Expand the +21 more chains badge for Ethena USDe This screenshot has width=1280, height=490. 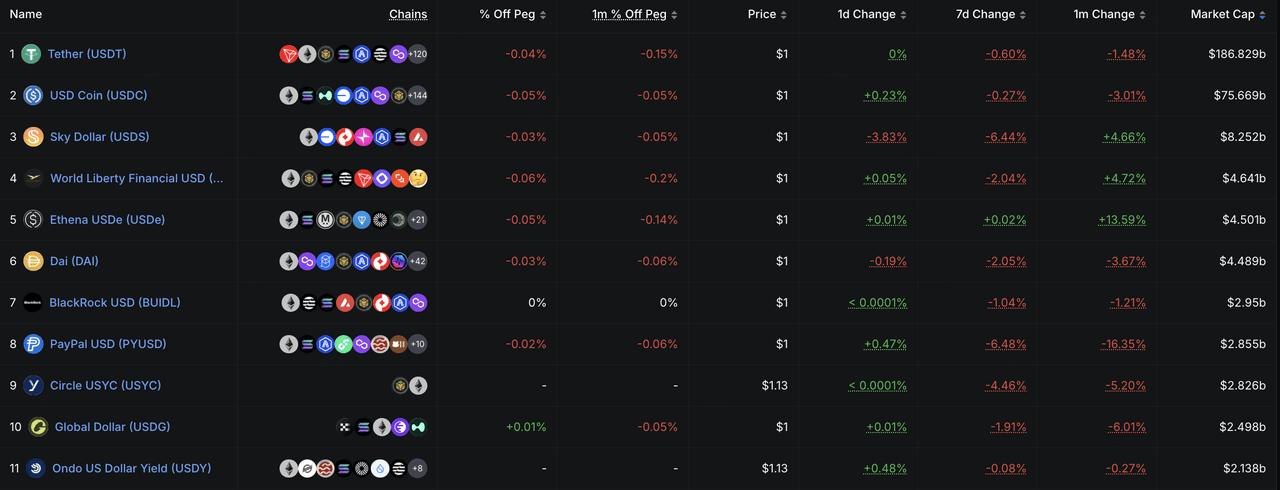(x=418, y=220)
